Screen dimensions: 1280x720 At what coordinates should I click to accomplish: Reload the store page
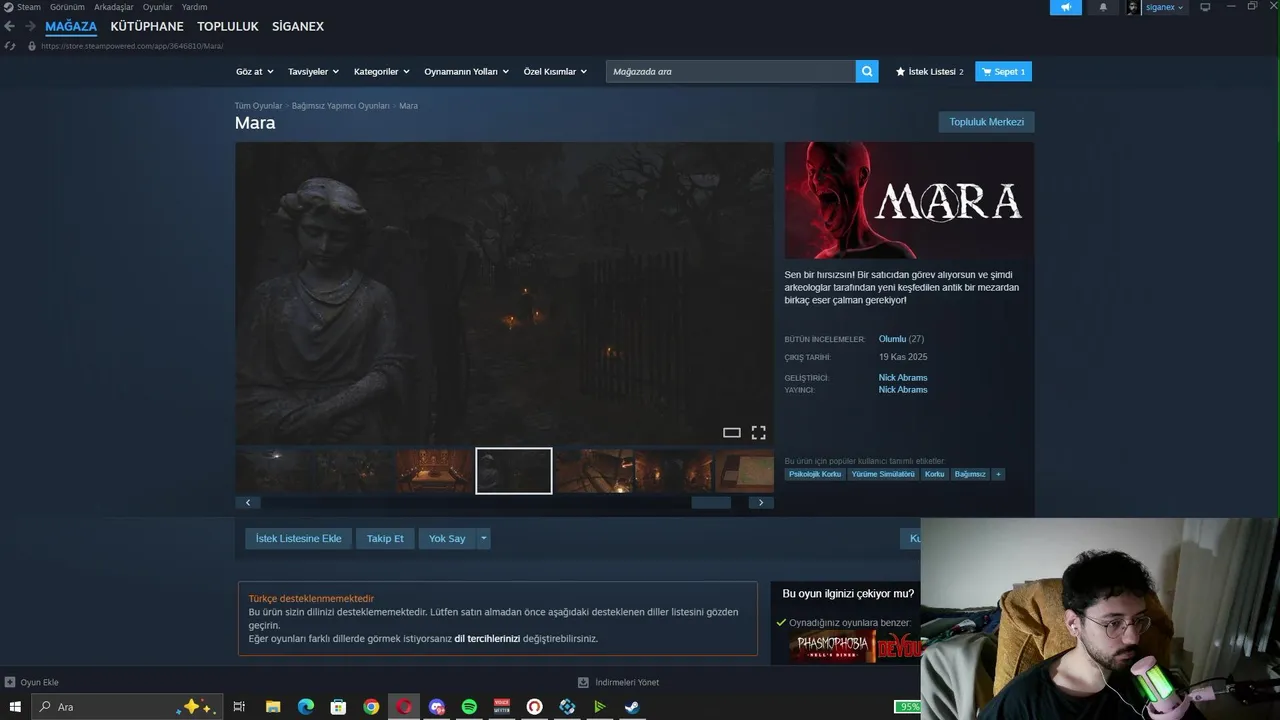(9, 46)
